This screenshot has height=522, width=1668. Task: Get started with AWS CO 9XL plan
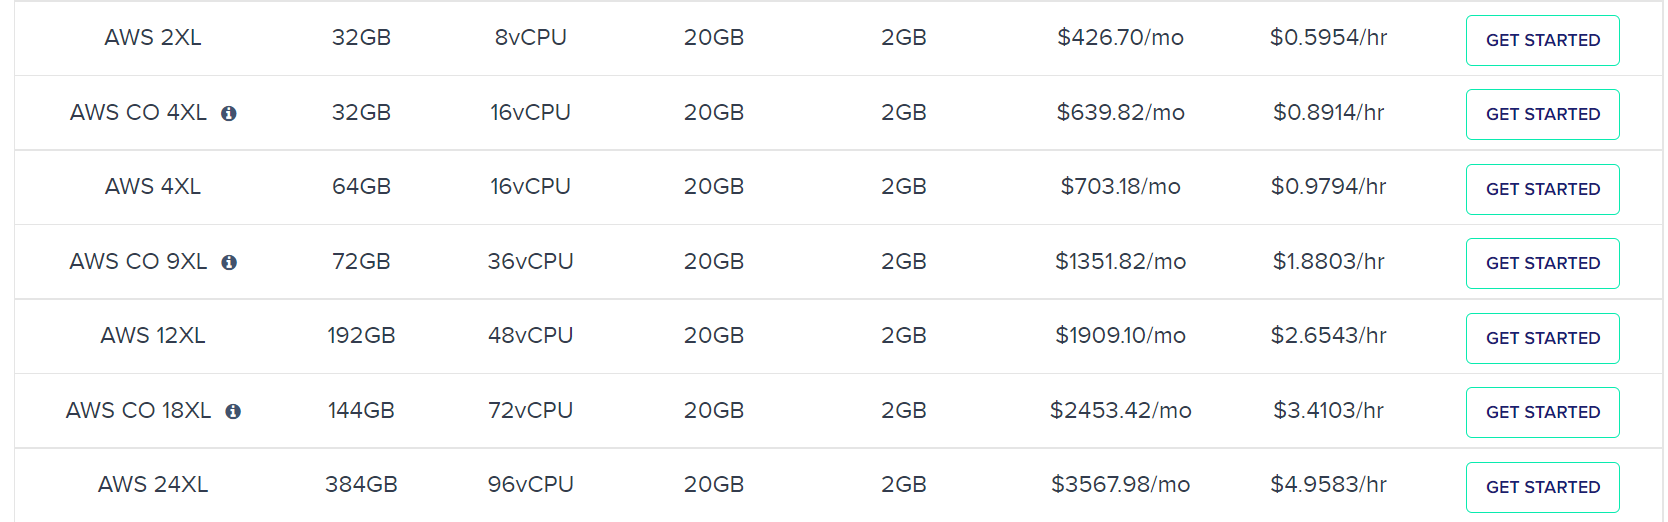[x=1542, y=264]
